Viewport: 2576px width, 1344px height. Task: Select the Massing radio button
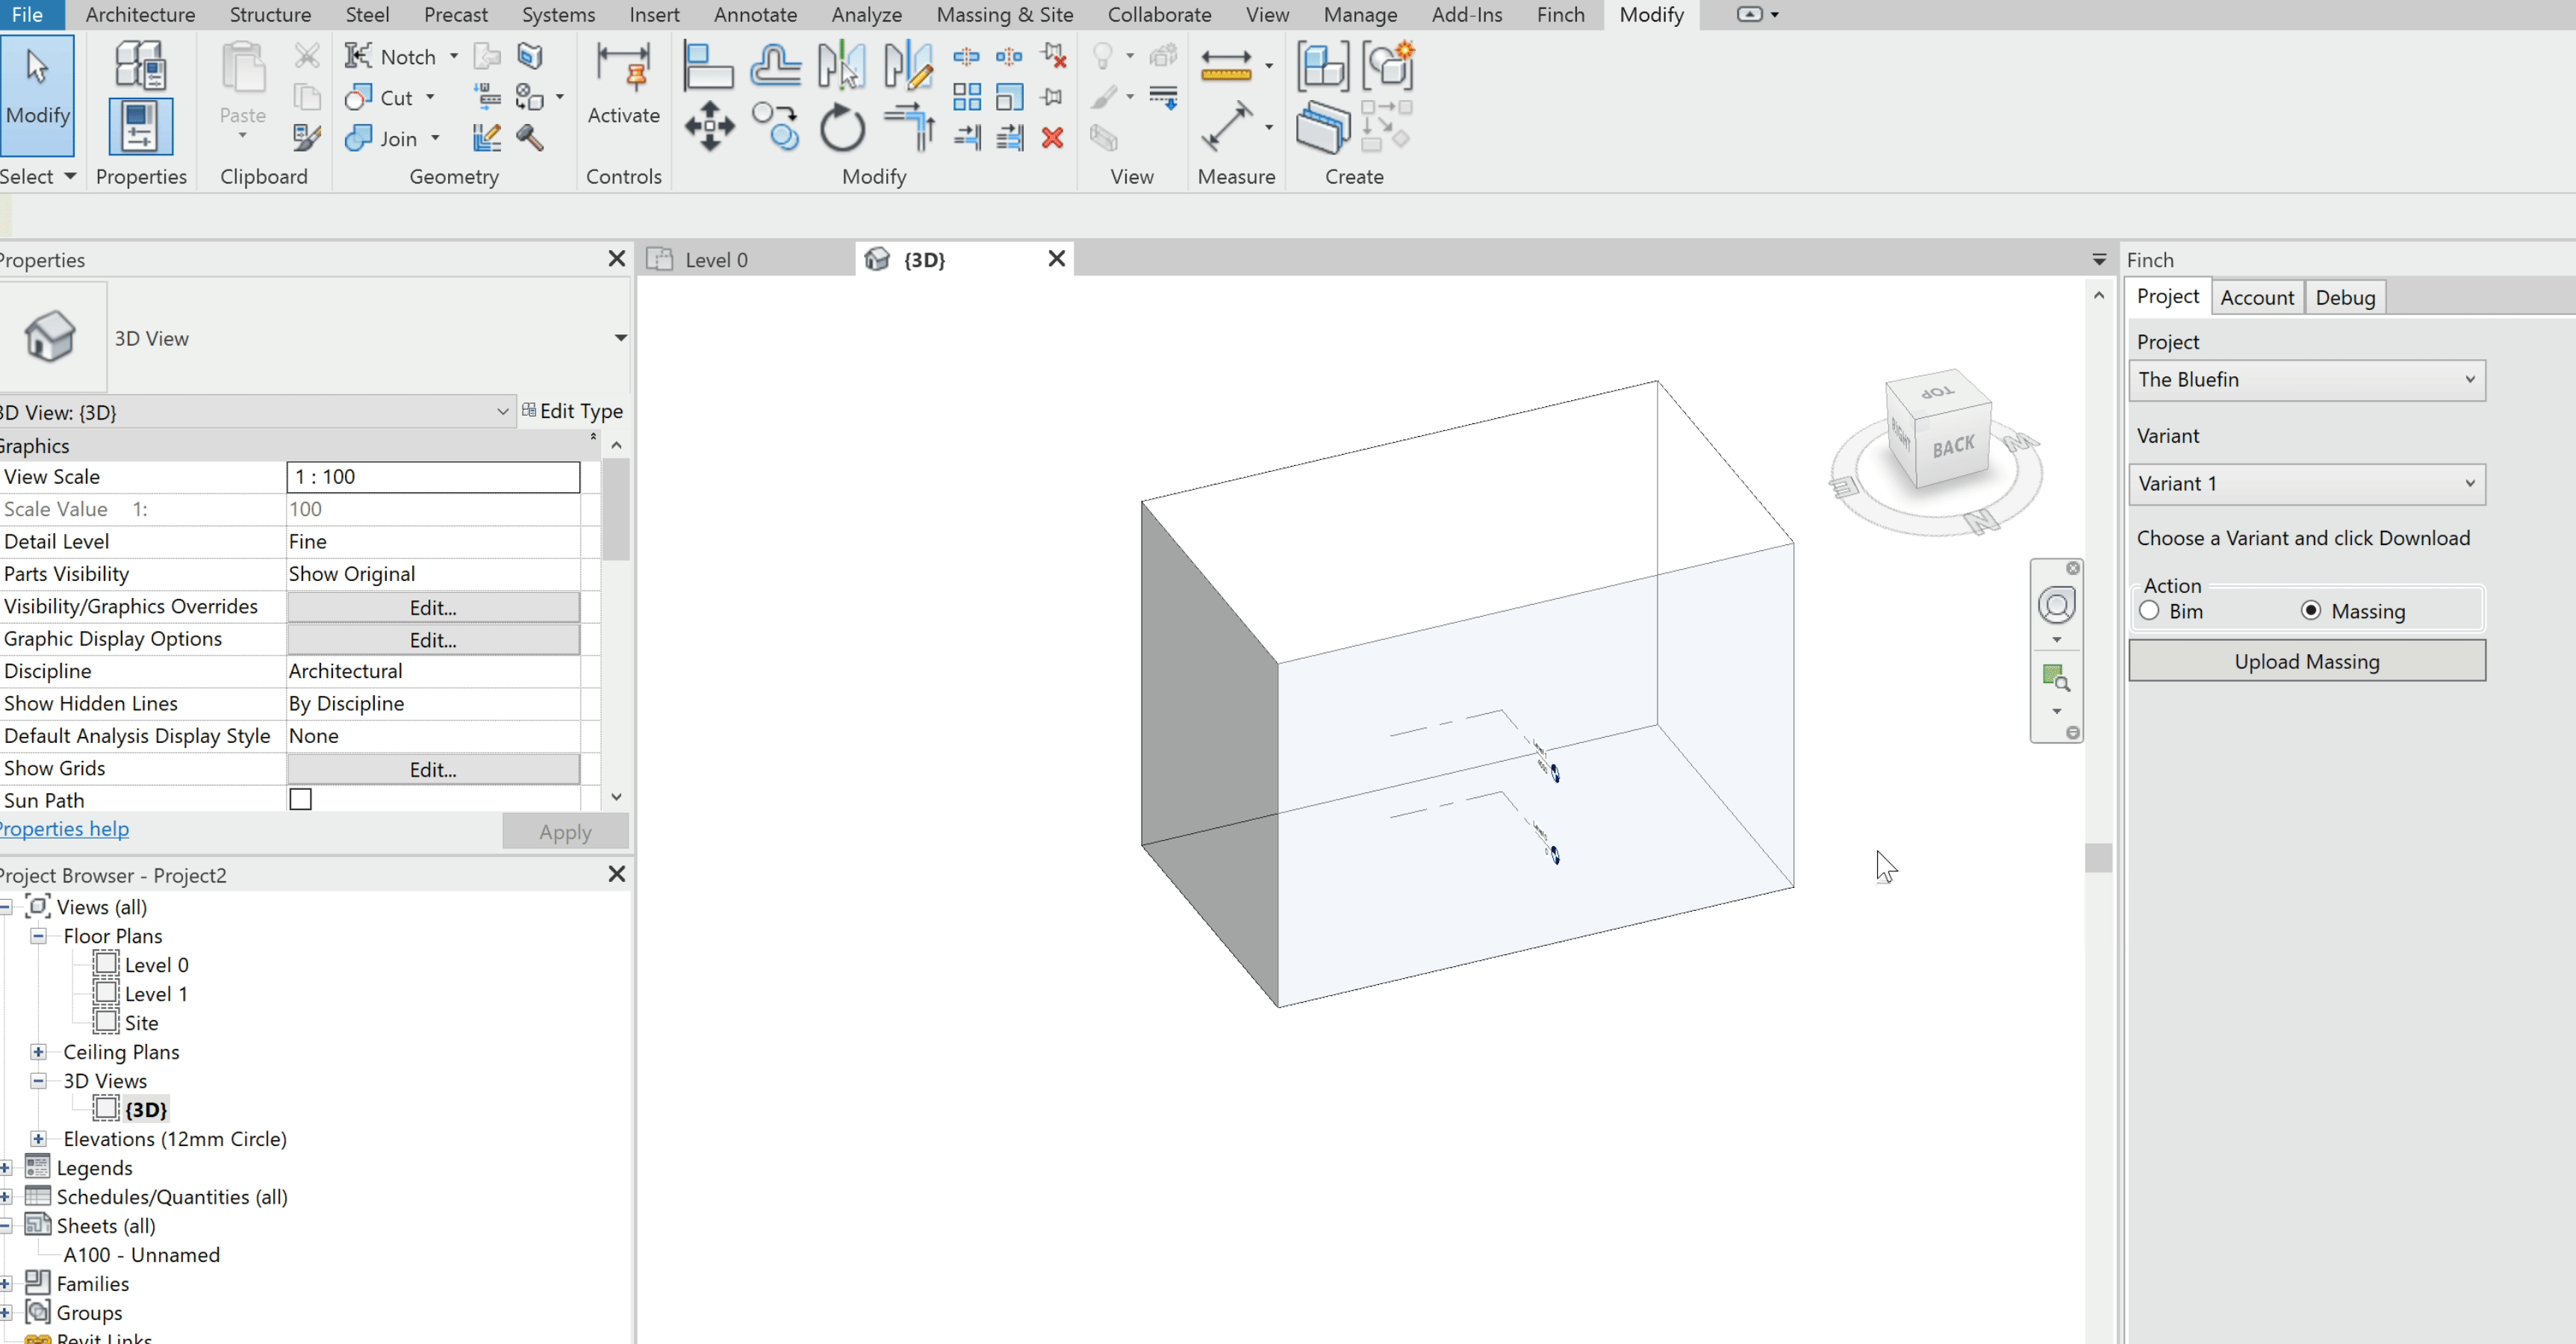coord(2310,610)
